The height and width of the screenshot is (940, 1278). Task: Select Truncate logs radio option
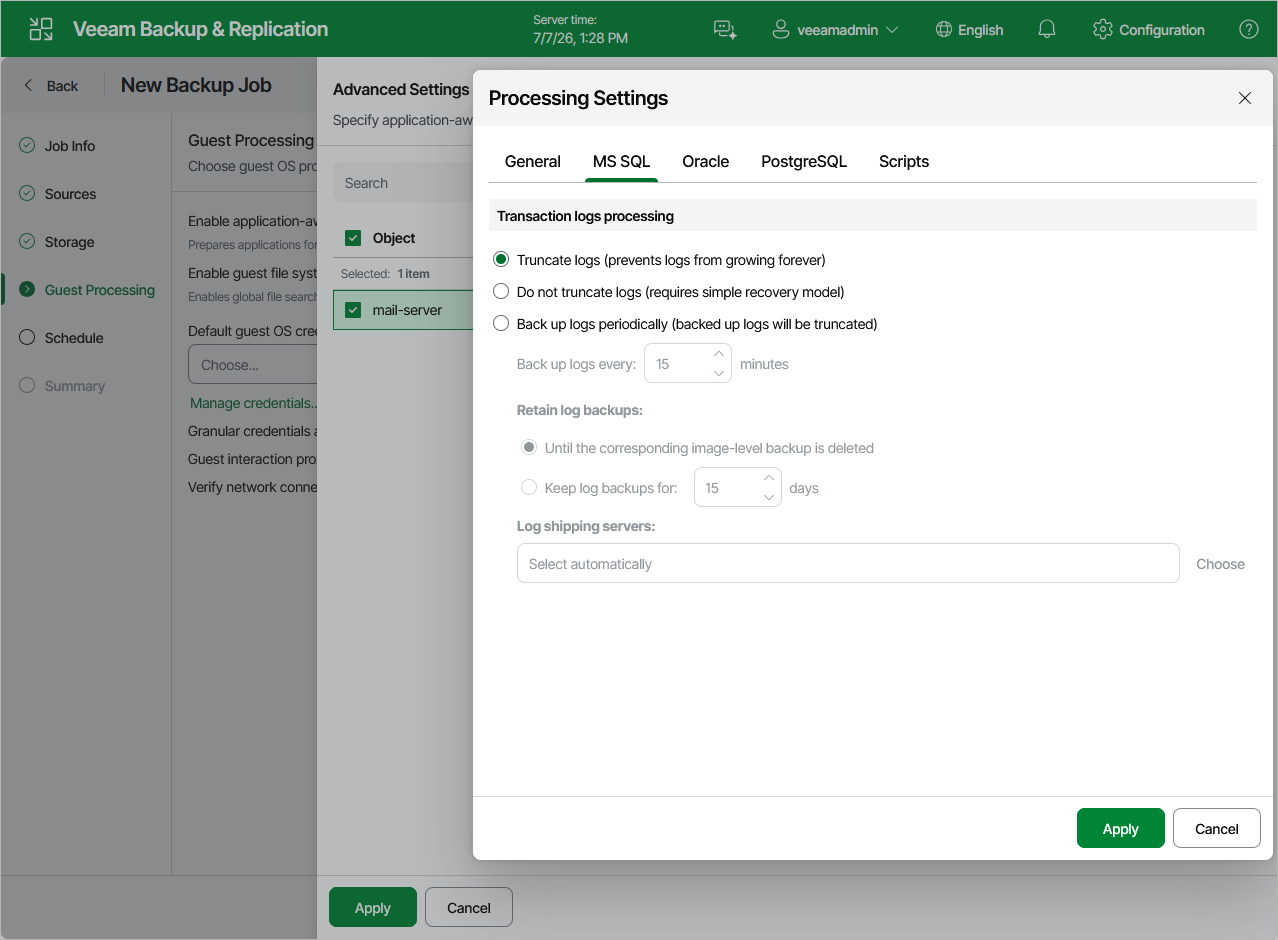coord(501,260)
